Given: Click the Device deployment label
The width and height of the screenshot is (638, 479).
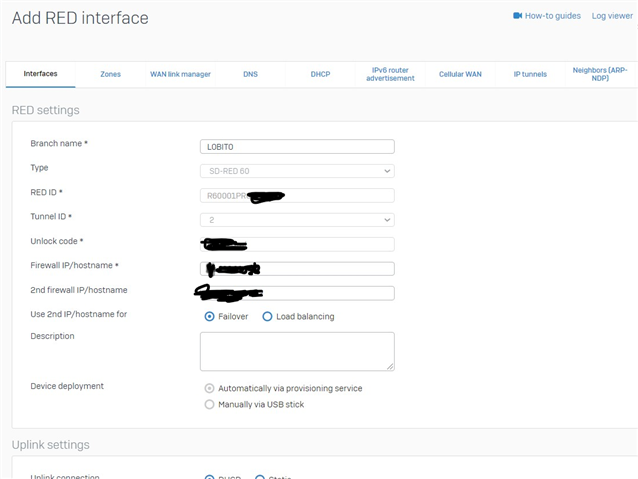Looking at the screenshot, I should click(67, 386).
